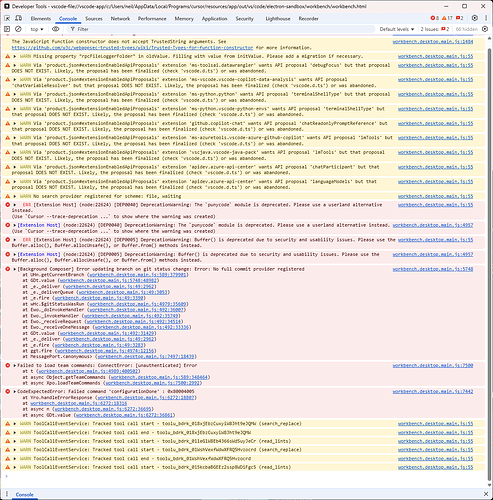Show the console sidebar panel icon
Image resolution: width=493 pixels, height=500 pixels.
click(7, 29)
